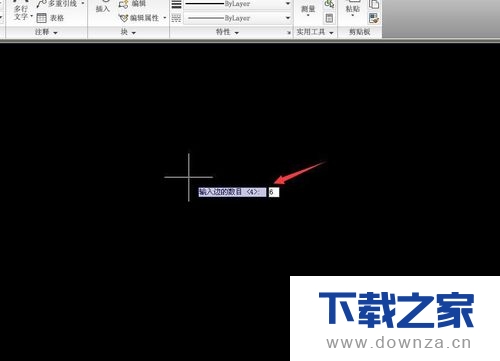Screen dimensions: 500x361
Task: Open the lower ByLayer linetype dropdown
Action: (x=288, y=18)
